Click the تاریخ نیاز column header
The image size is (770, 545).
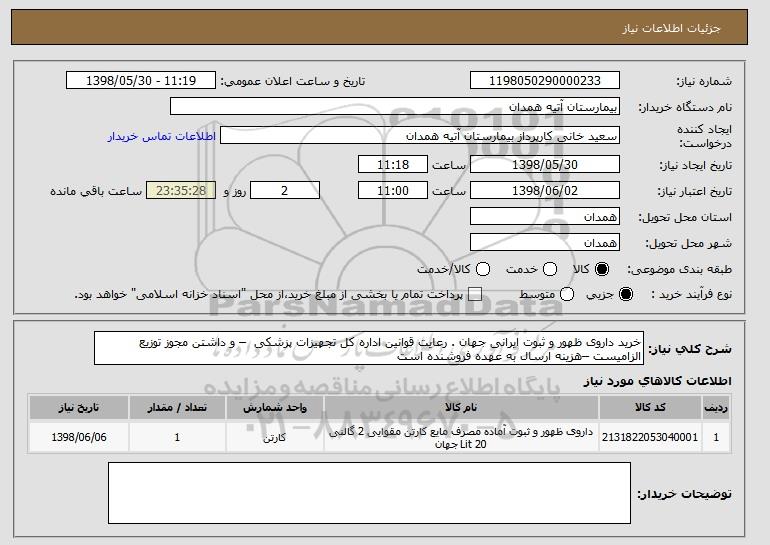pos(79,408)
